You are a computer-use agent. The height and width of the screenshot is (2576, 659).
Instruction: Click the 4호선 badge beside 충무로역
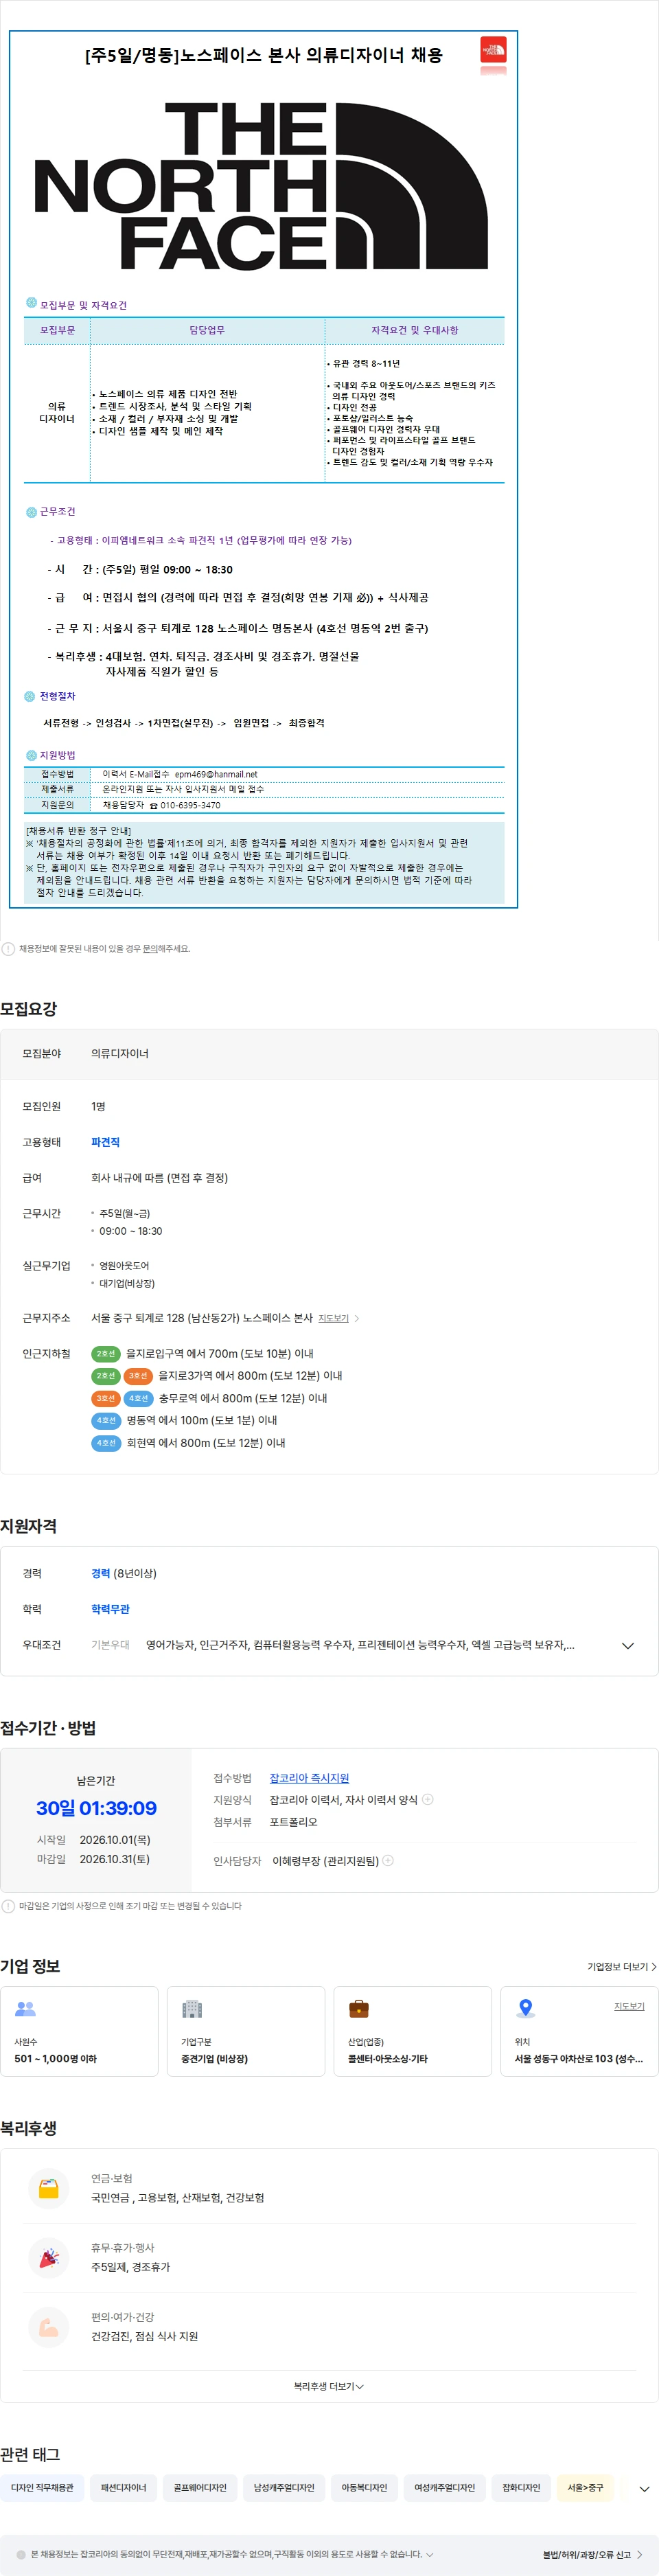tap(138, 1398)
